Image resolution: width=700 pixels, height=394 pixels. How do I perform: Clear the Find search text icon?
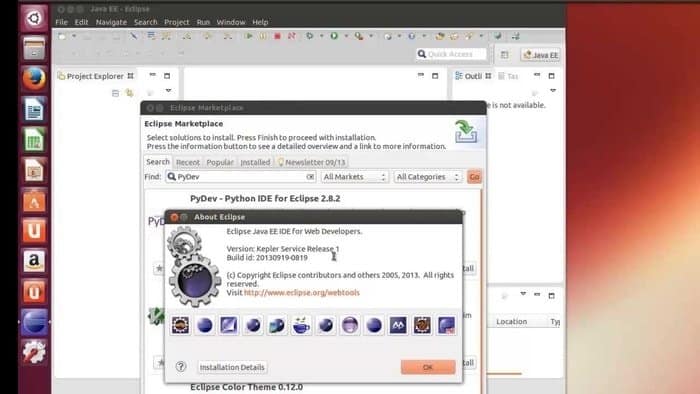[310, 177]
